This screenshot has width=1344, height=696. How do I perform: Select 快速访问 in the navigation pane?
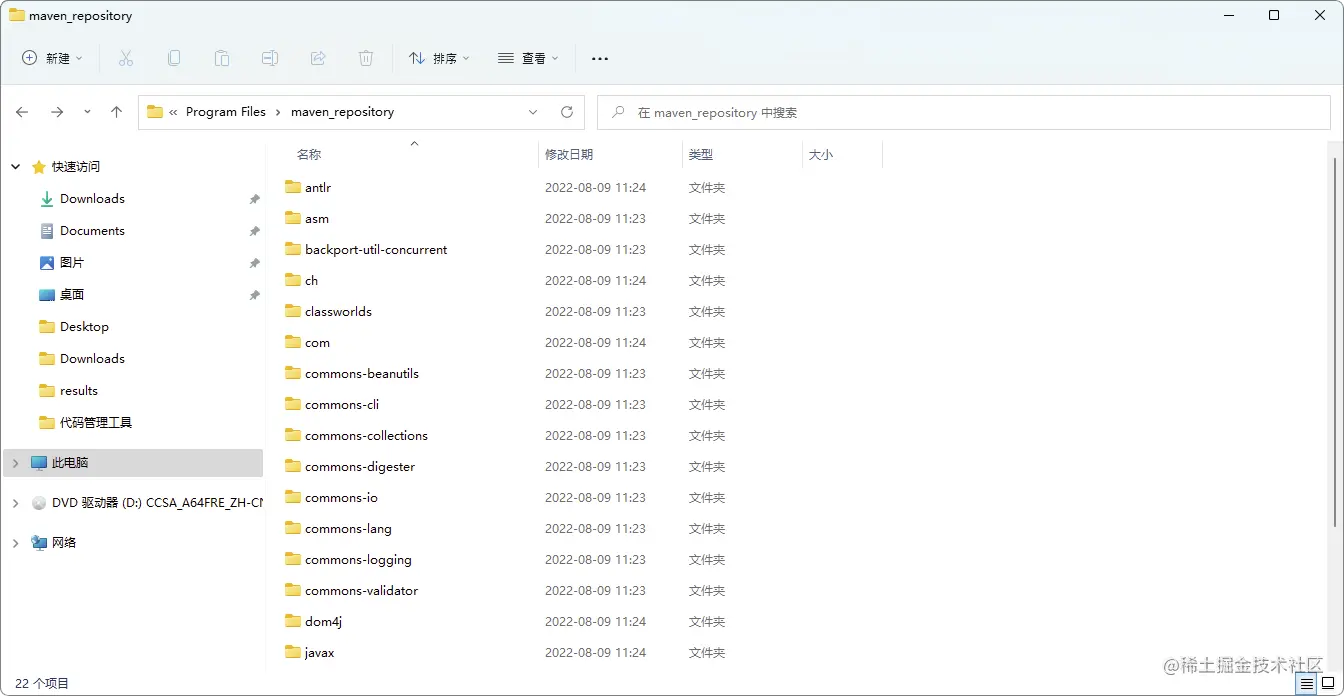(76, 167)
